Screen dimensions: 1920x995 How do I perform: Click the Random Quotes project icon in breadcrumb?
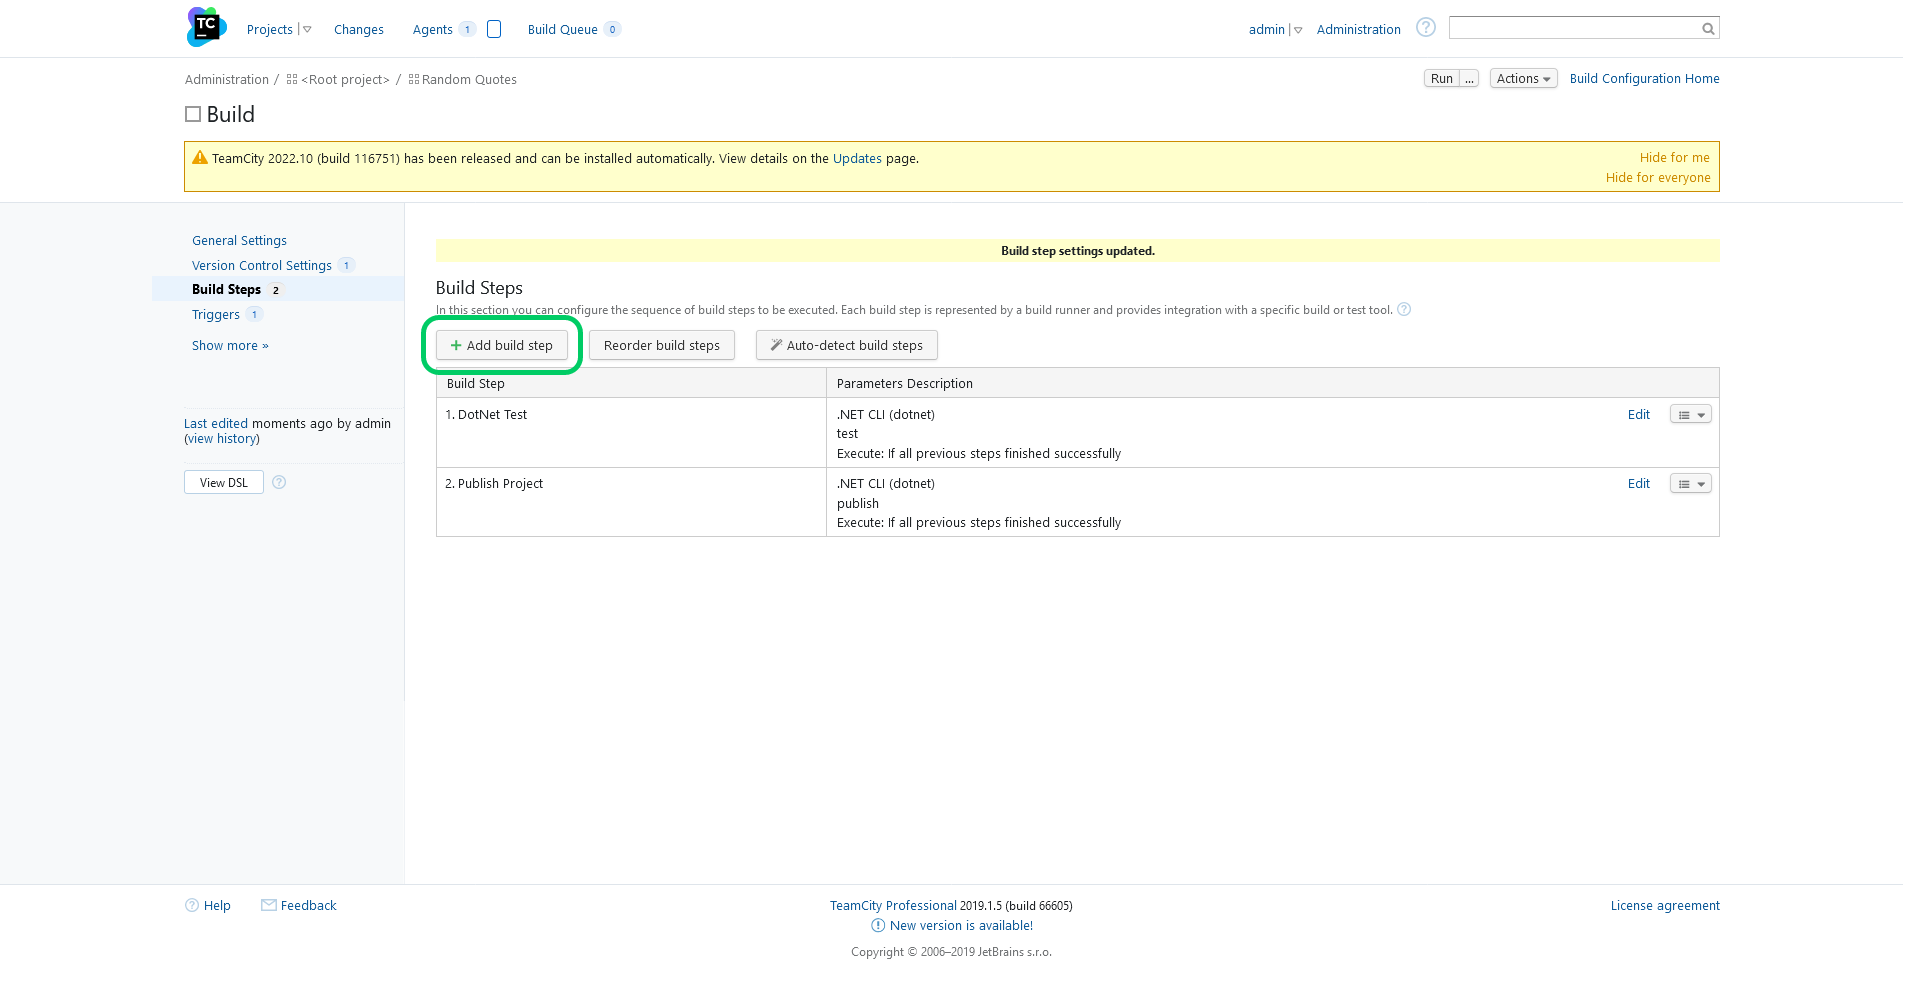(414, 79)
